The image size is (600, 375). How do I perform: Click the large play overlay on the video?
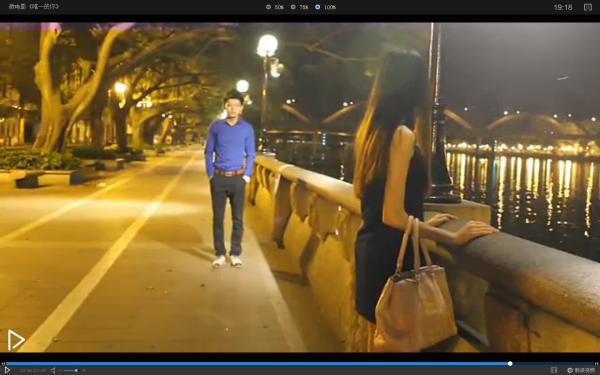pyautogui.click(x=16, y=340)
